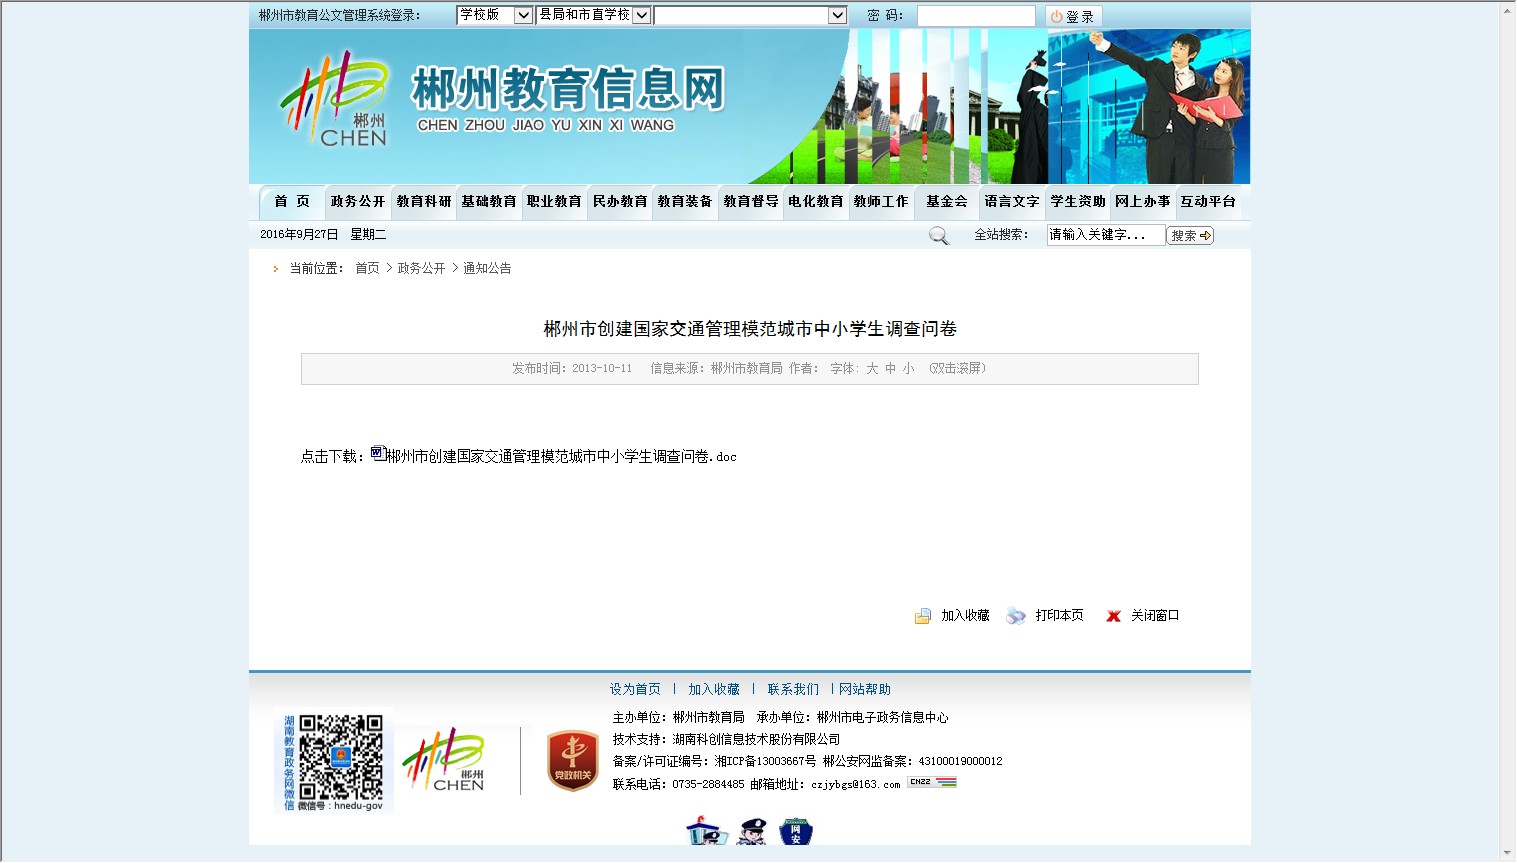Click footer link 联系我们
Viewport: 1517px width, 863px height.
[x=793, y=690]
